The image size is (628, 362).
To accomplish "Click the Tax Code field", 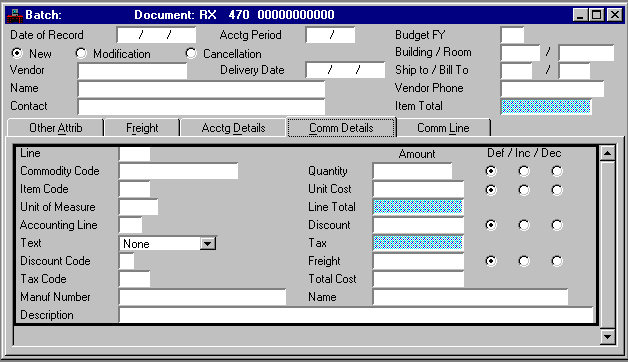I will point(135,279).
